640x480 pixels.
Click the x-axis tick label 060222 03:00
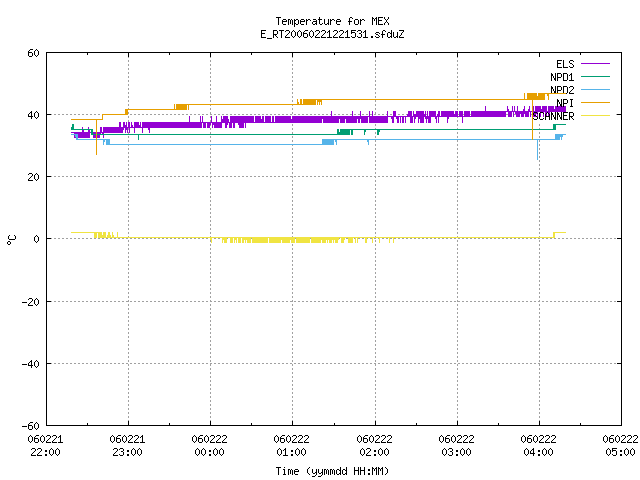[x=456, y=446]
